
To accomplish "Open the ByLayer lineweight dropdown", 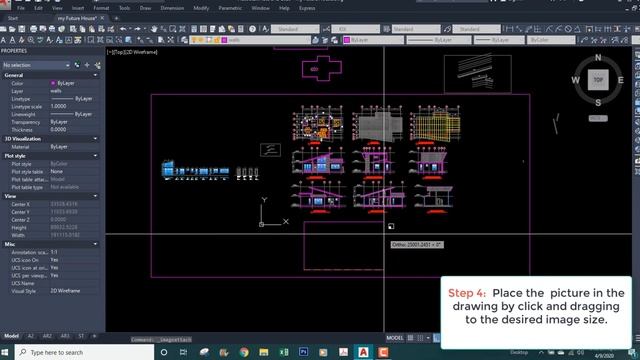I will (499, 40).
